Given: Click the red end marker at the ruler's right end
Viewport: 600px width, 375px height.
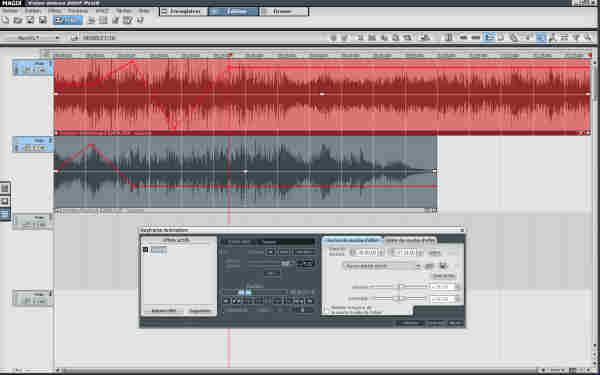Looking at the screenshot, I should [590, 55].
